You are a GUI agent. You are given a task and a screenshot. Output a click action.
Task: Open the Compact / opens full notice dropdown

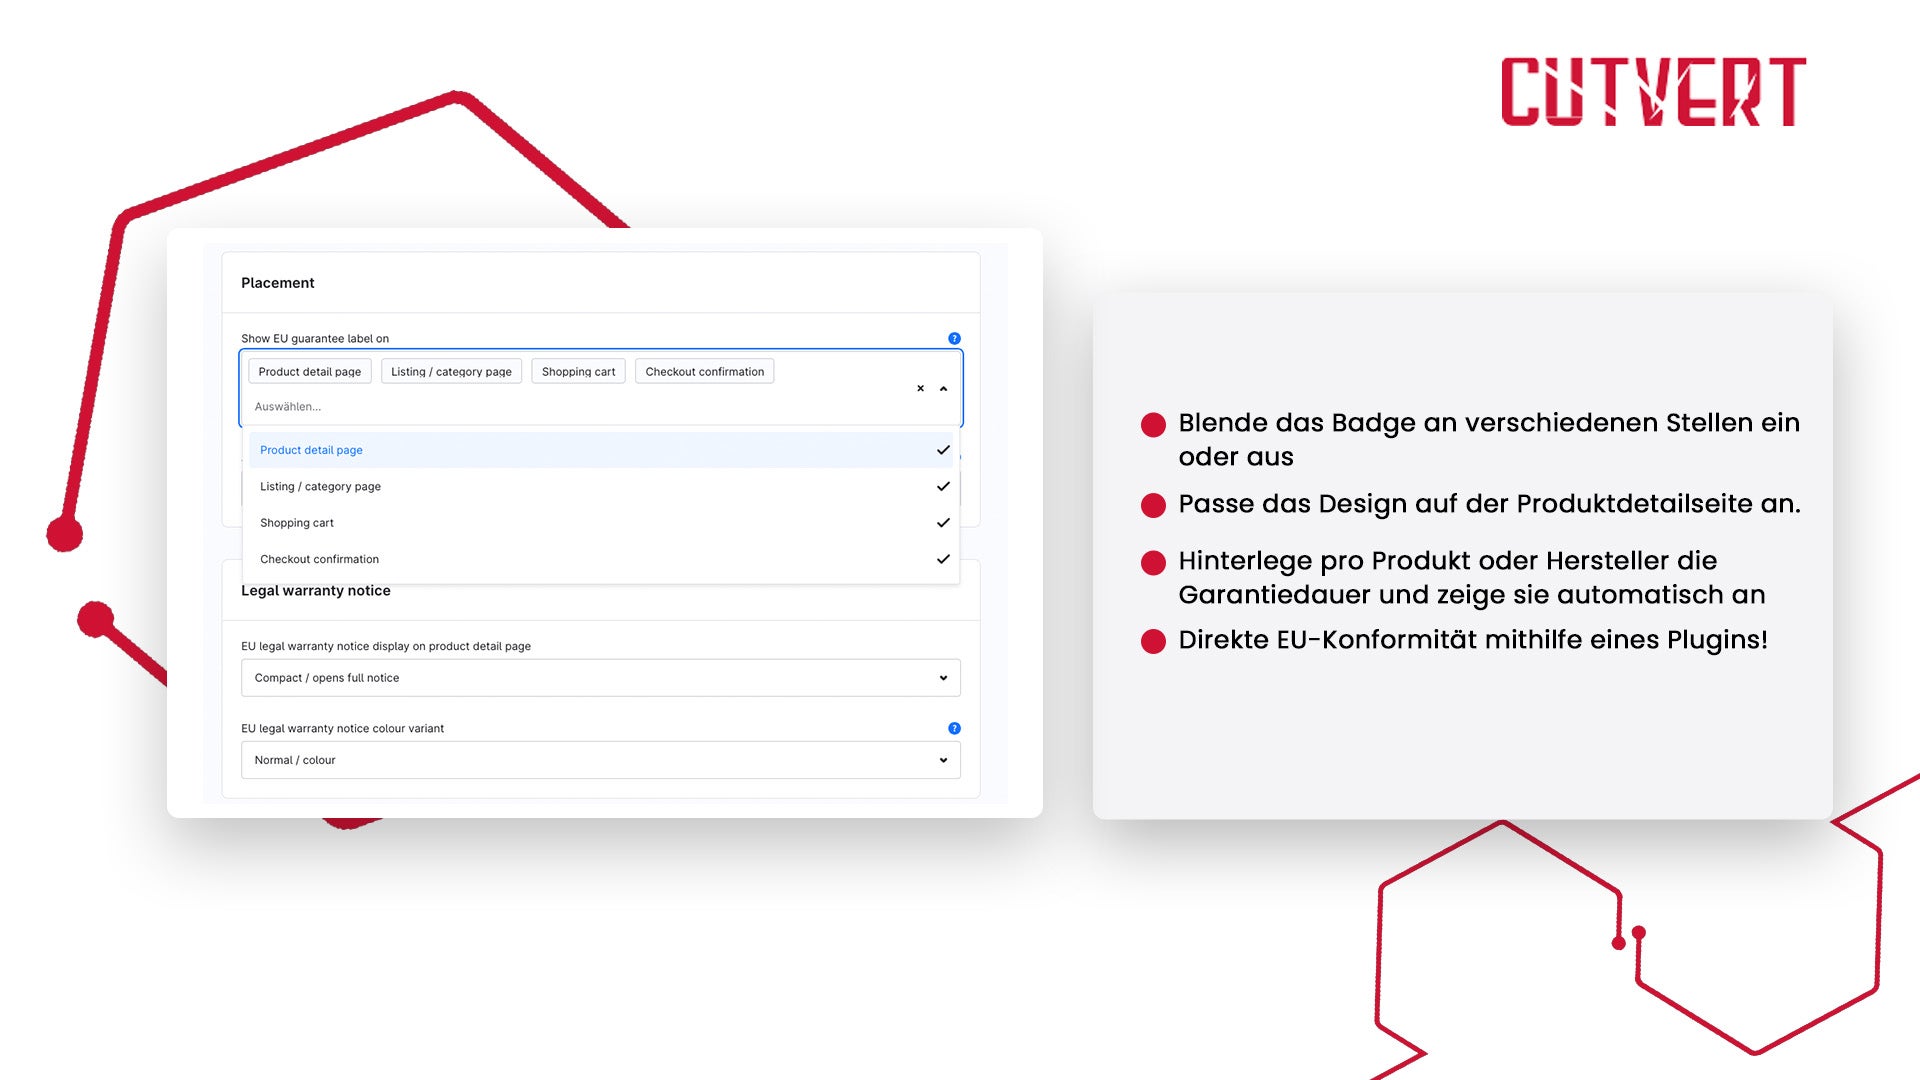pyautogui.click(x=600, y=678)
